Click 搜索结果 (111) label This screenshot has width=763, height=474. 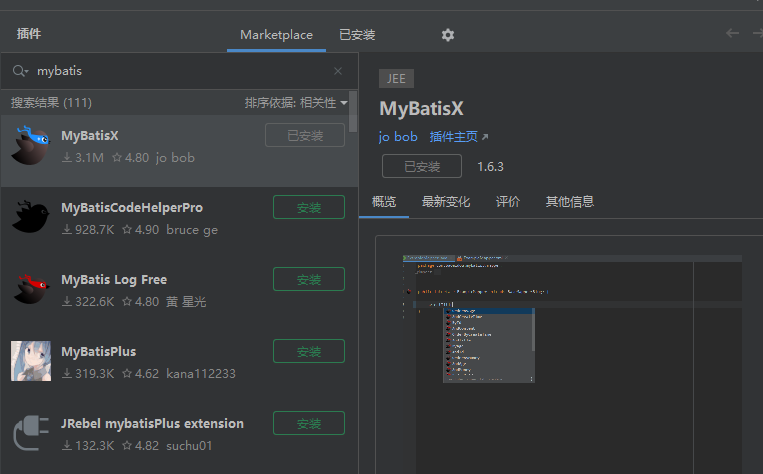(51, 103)
